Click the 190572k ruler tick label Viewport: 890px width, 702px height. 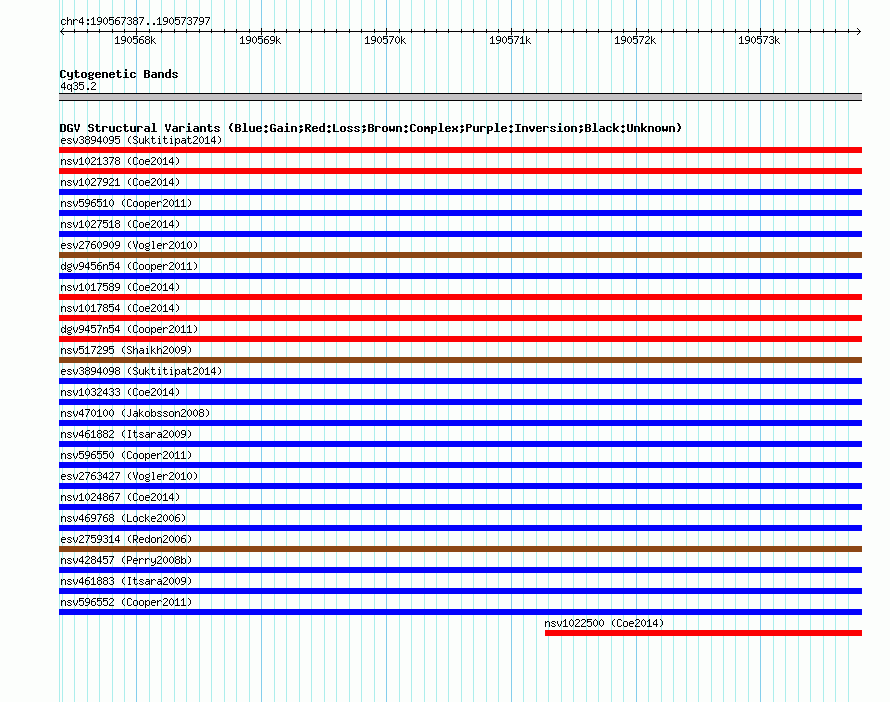[x=635, y=40]
